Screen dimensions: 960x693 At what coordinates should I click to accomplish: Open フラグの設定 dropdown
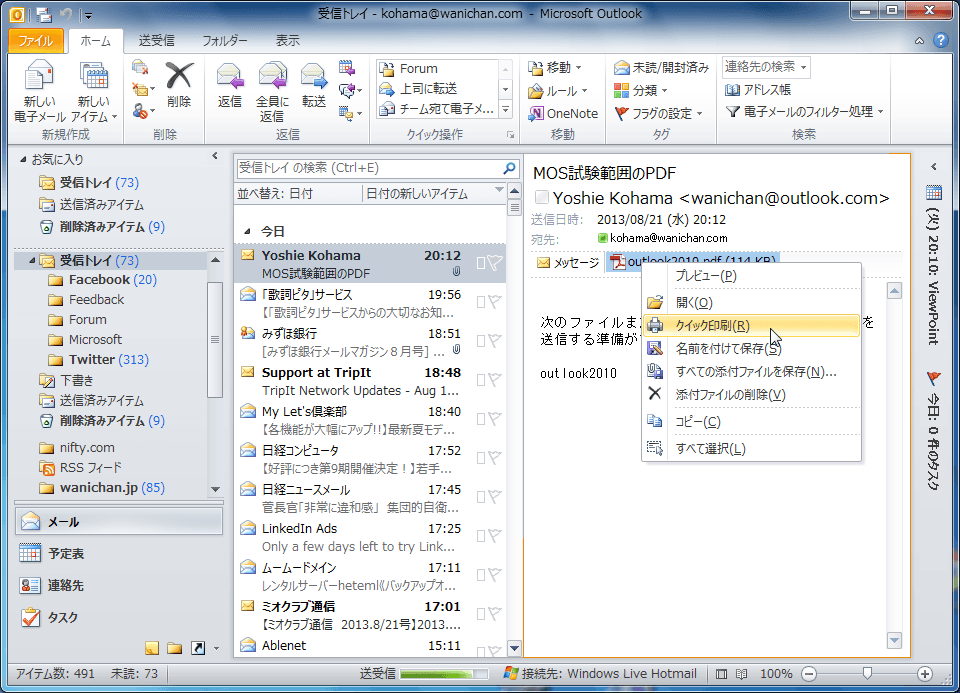pos(658,113)
